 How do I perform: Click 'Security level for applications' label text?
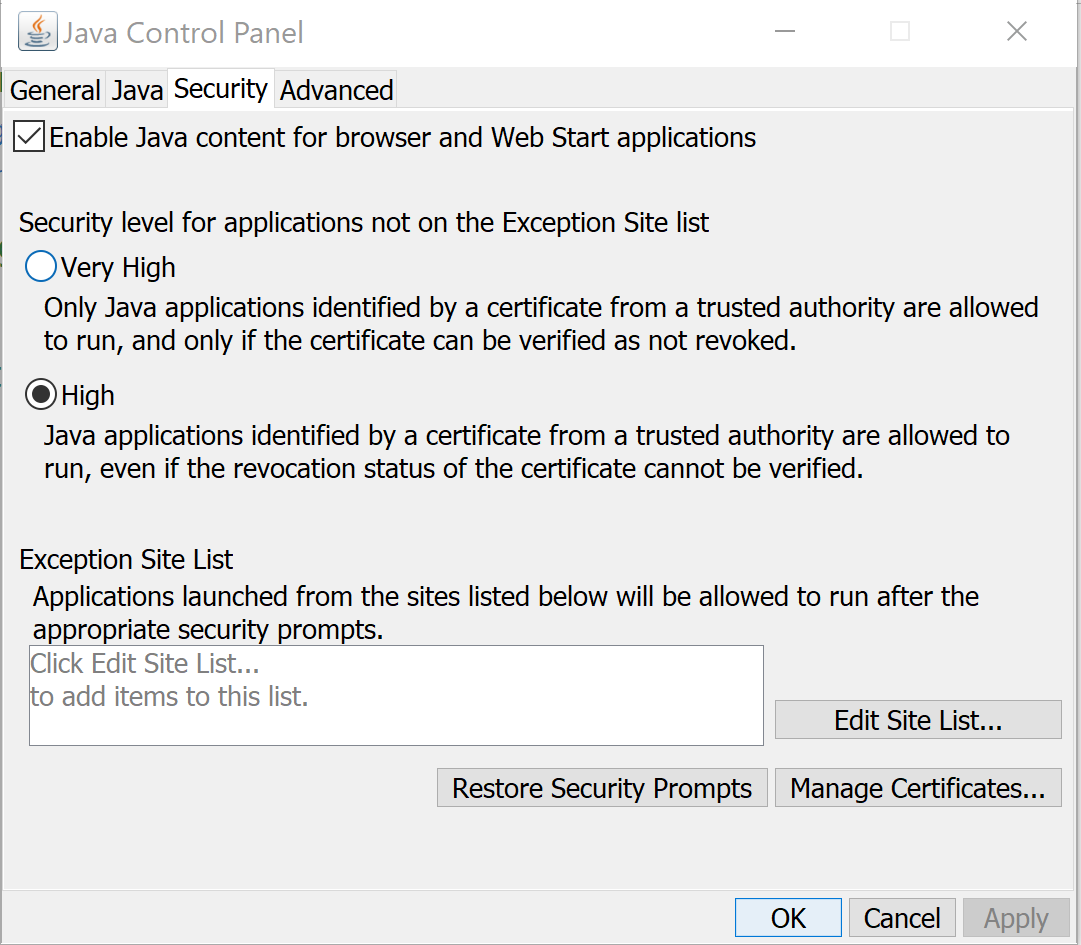363,223
